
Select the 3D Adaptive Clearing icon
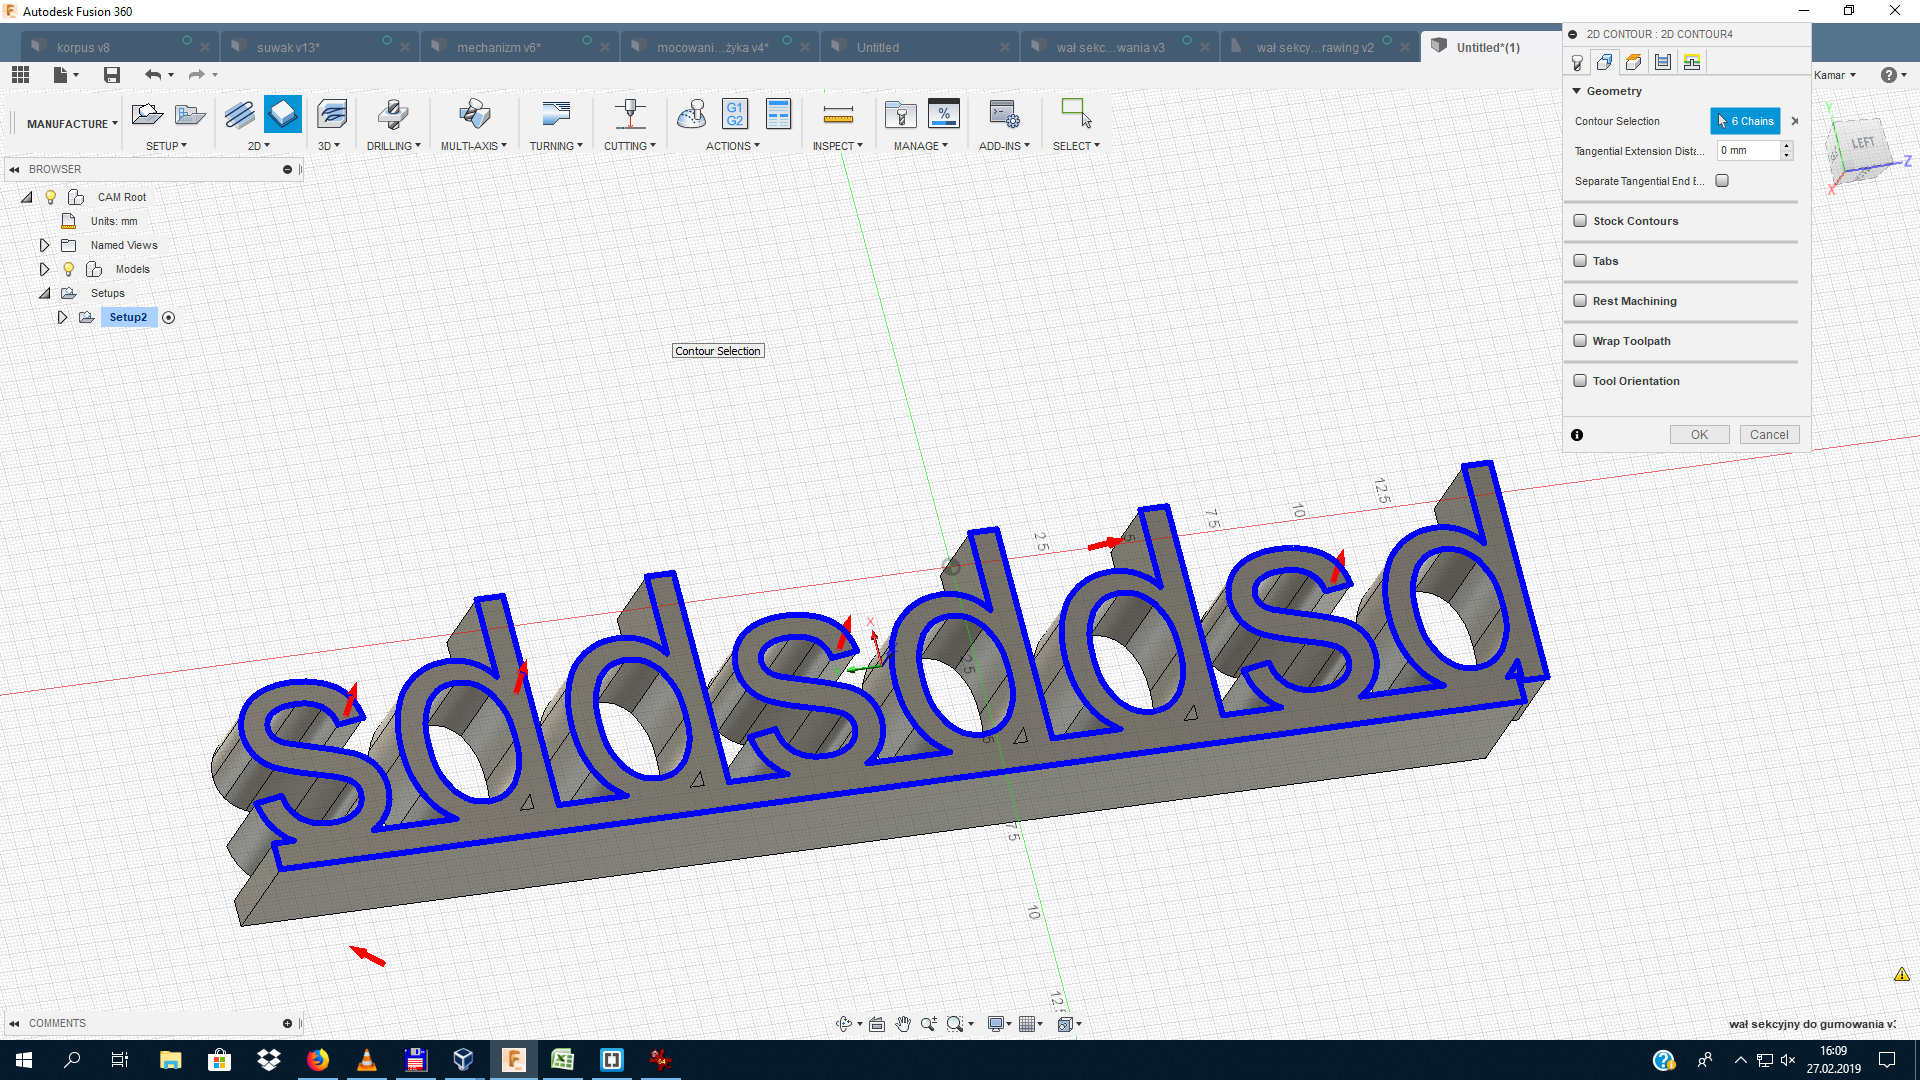332,114
